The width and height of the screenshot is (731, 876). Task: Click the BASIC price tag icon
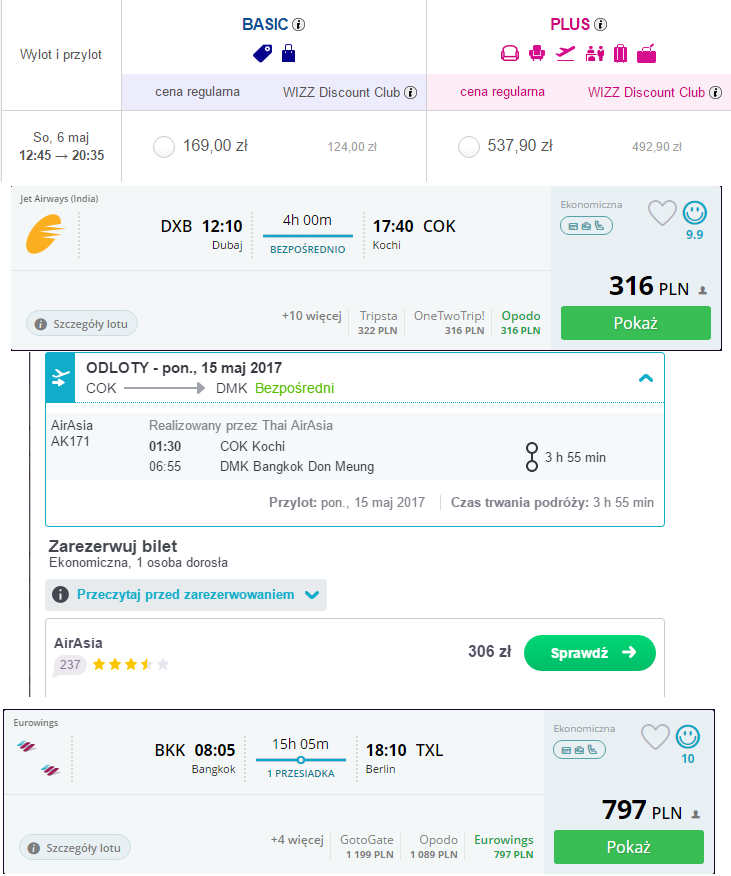pos(263,54)
